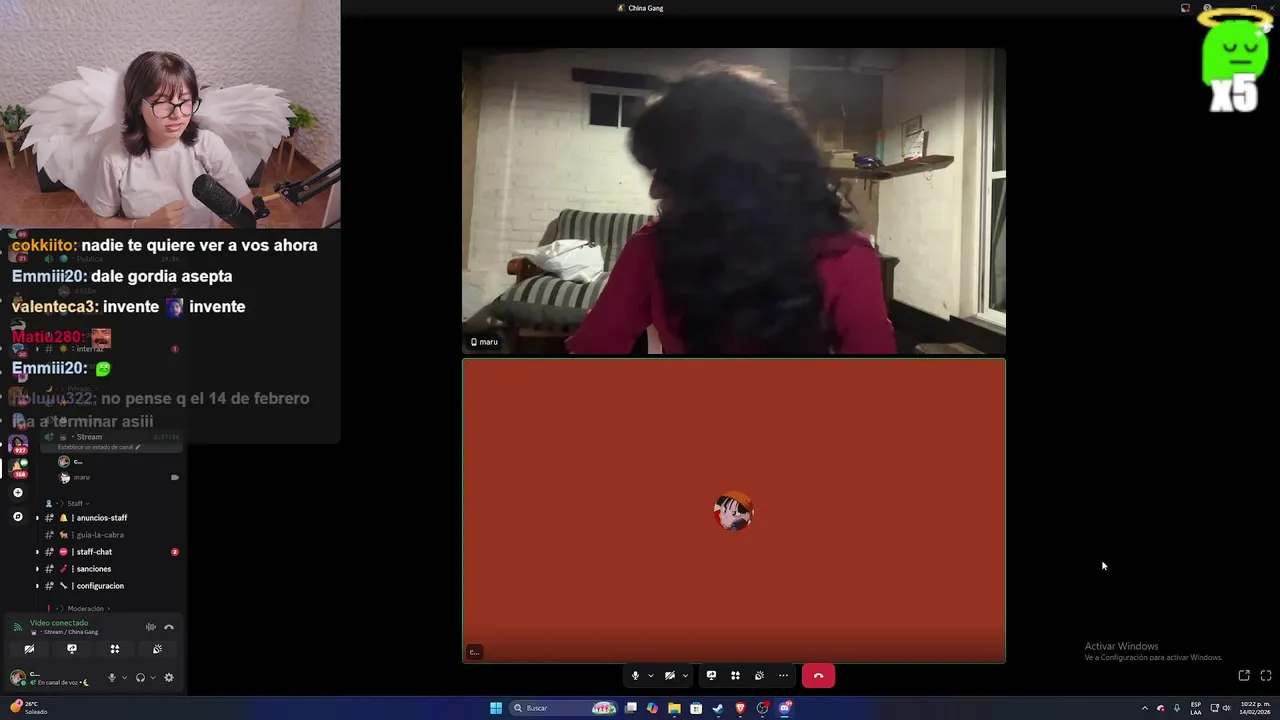1280x720 pixels.
Task: Start an activity from sidebar voice panel
Action: coord(115,649)
